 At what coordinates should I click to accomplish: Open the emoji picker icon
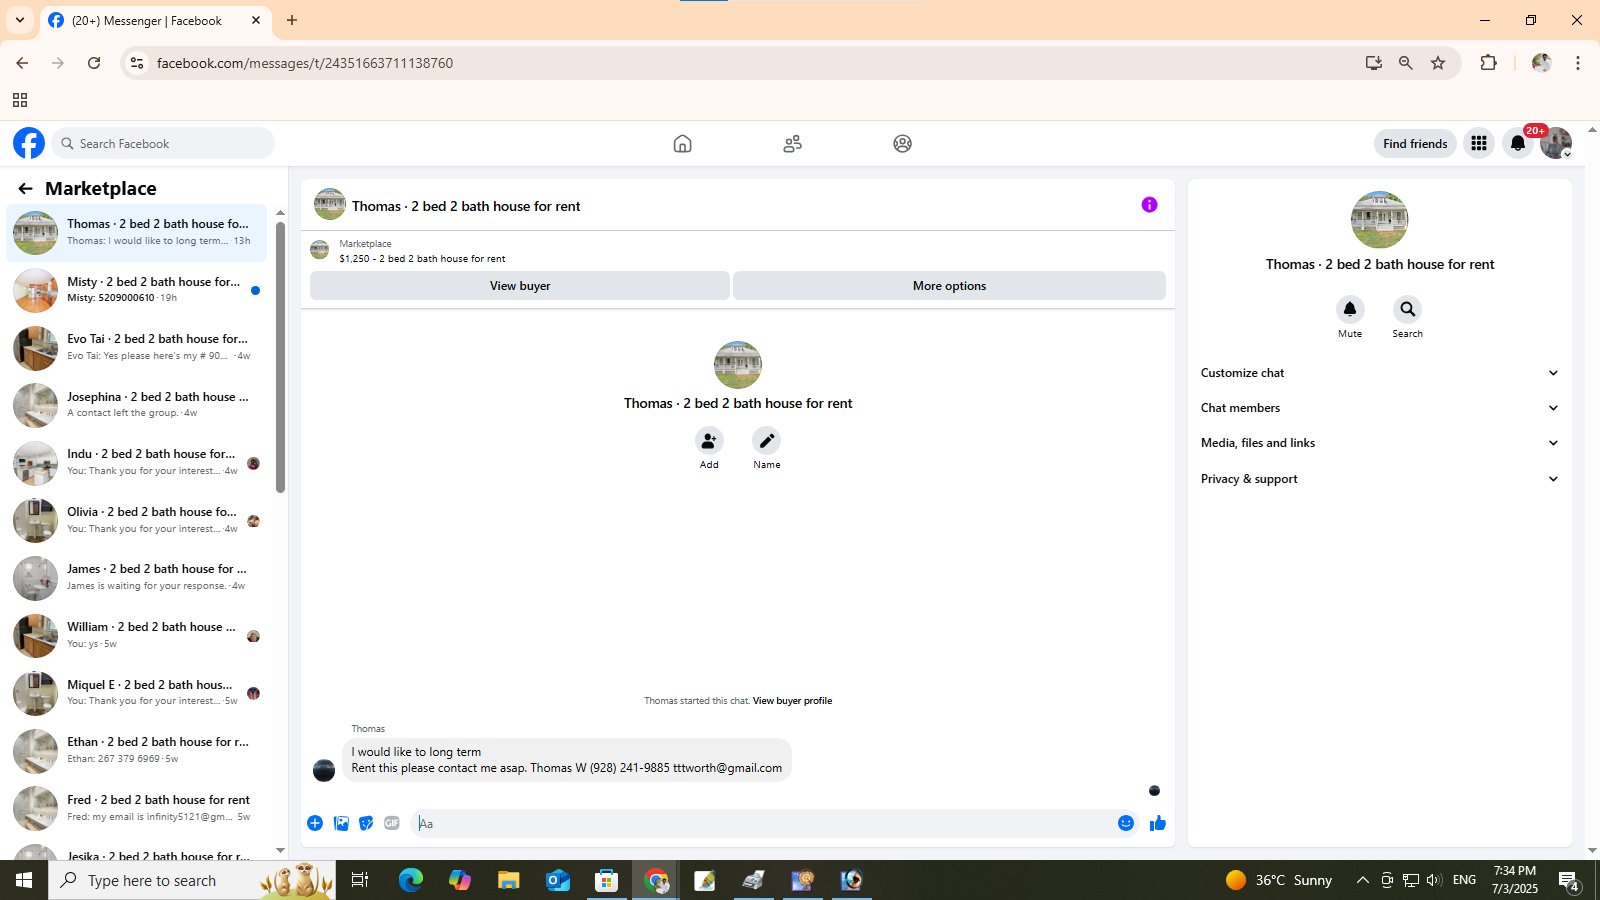click(1126, 823)
